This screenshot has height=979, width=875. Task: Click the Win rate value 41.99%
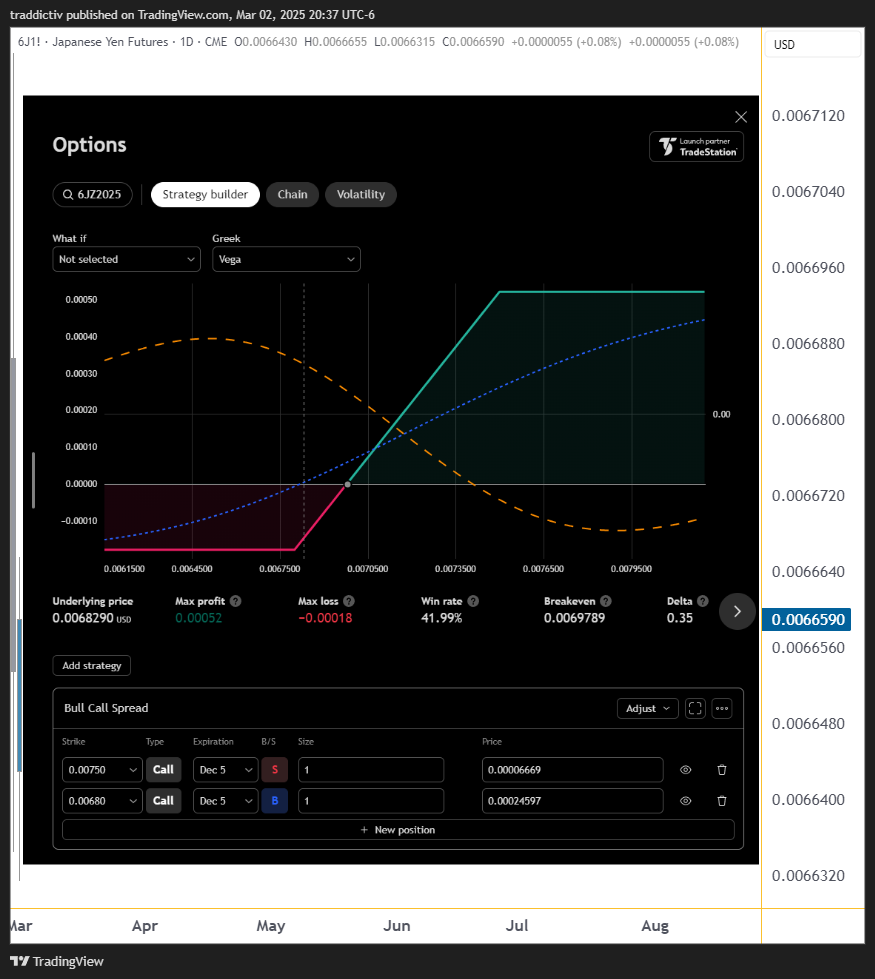(442, 618)
